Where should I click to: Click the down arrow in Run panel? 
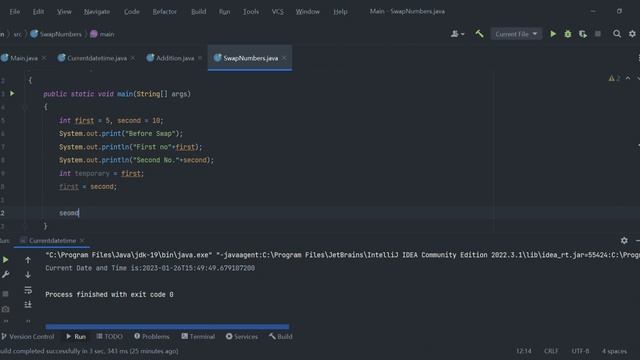28,275
